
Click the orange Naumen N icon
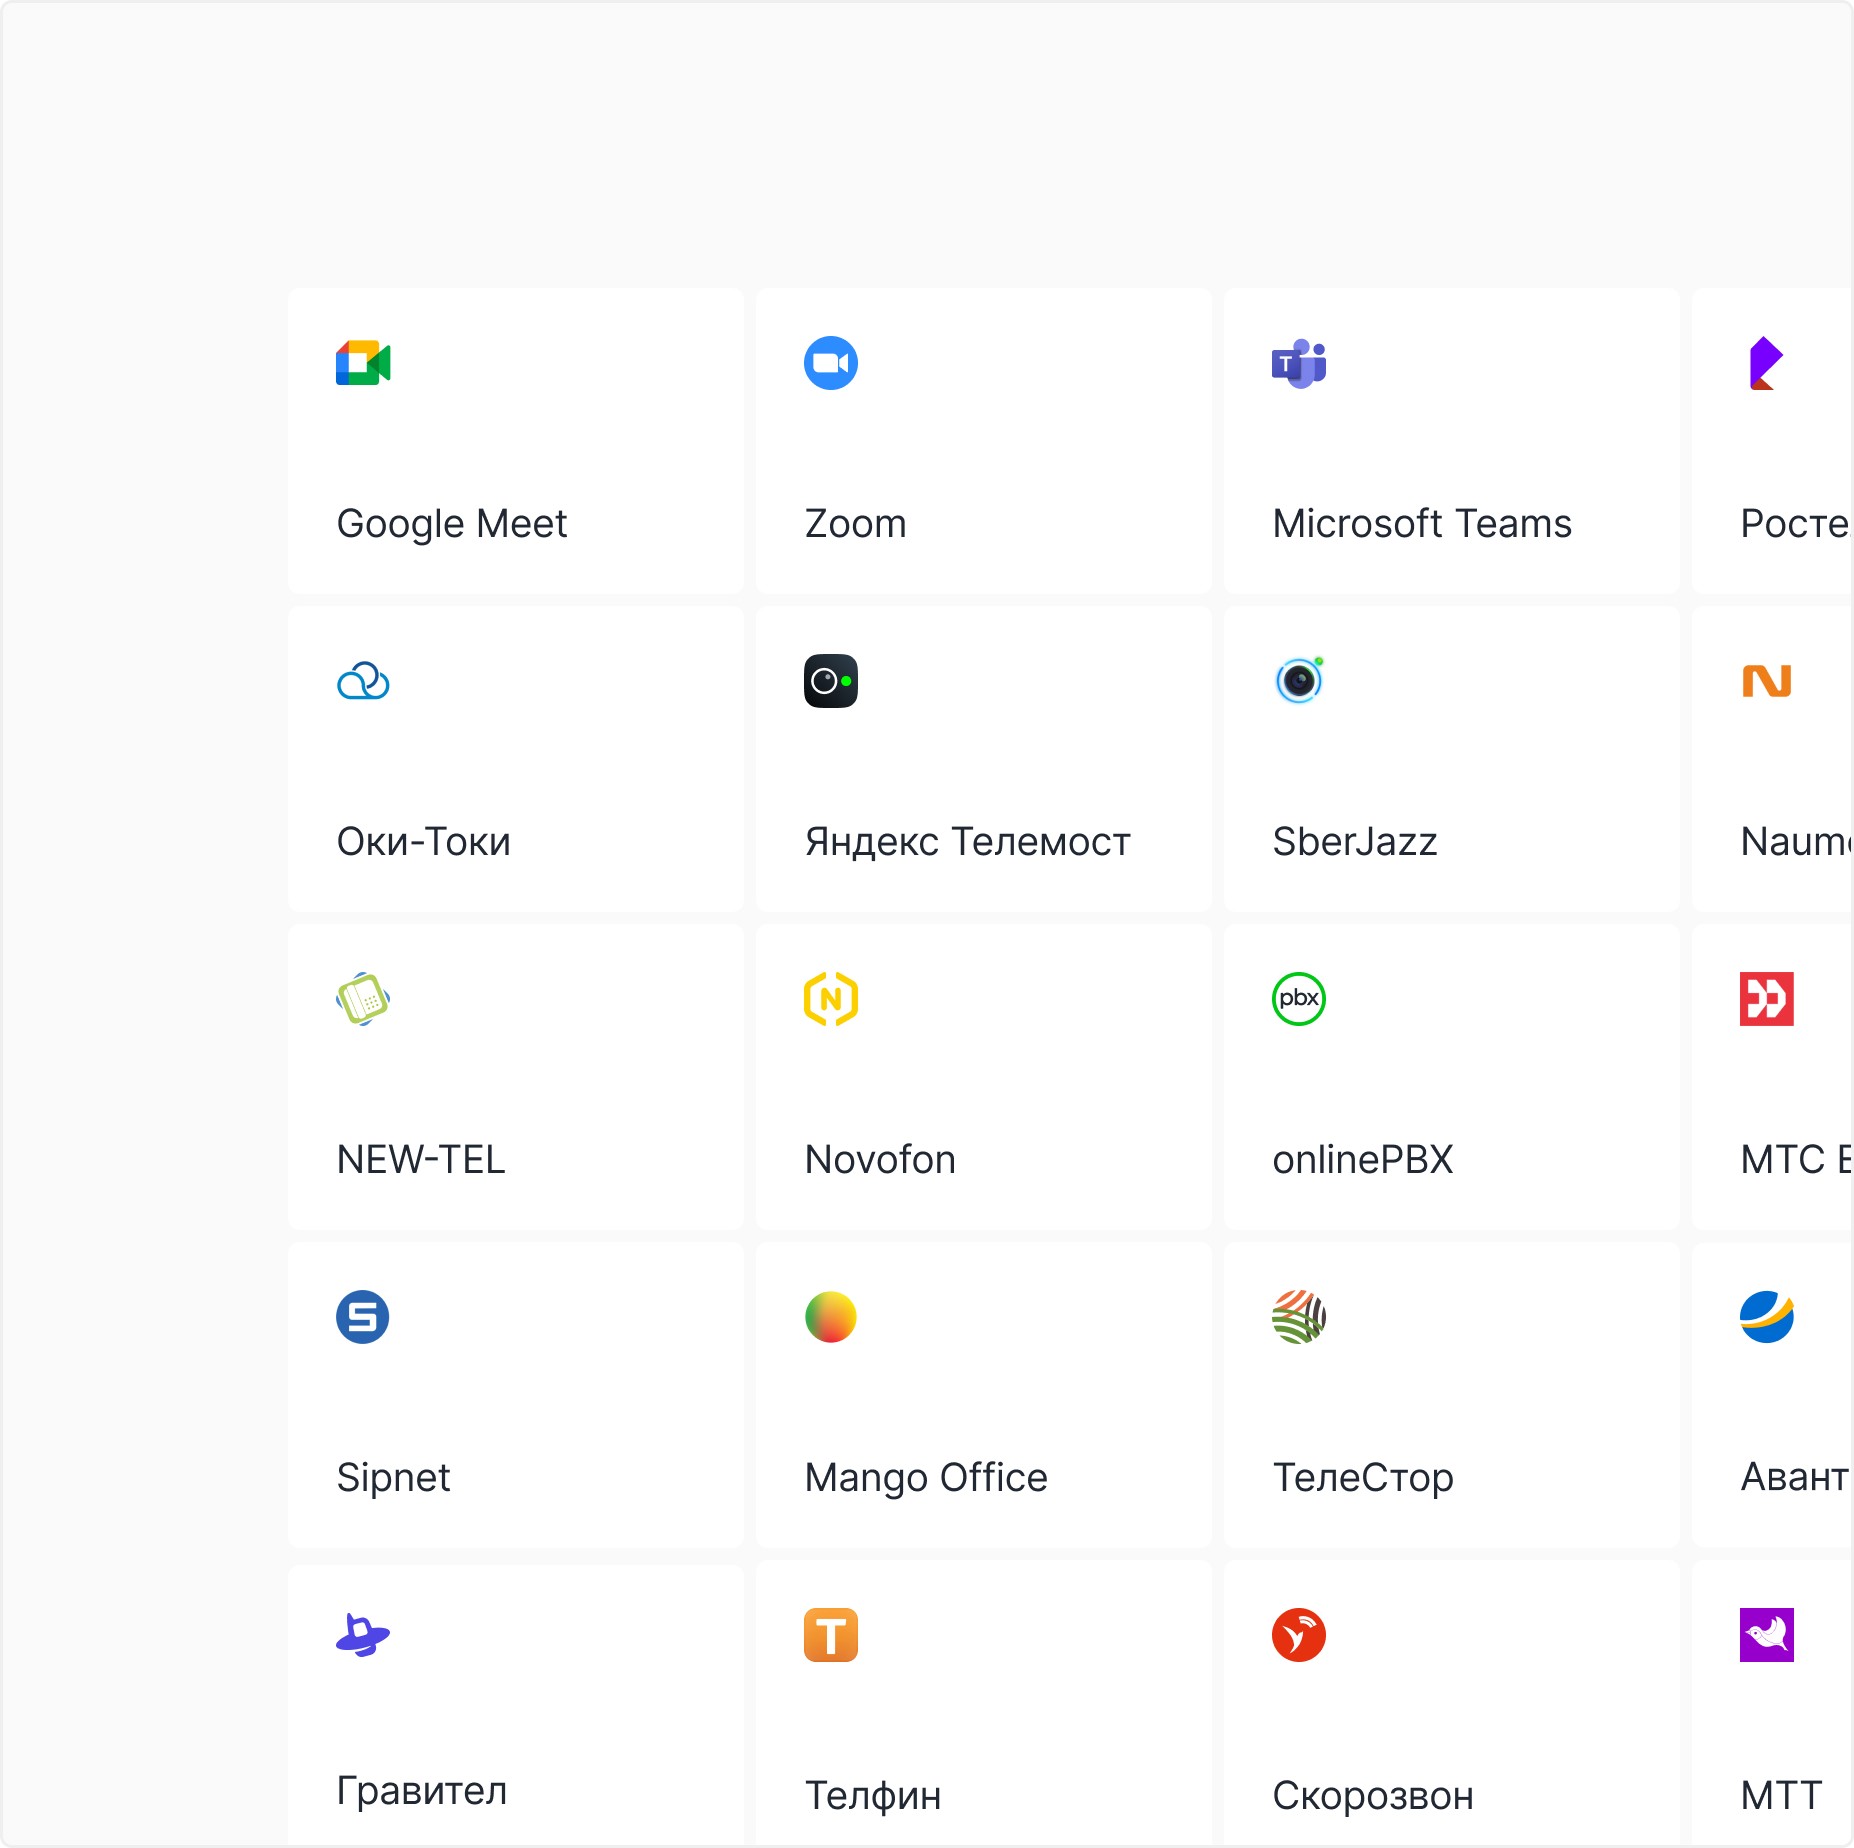pyautogui.click(x=1767, y=681)
